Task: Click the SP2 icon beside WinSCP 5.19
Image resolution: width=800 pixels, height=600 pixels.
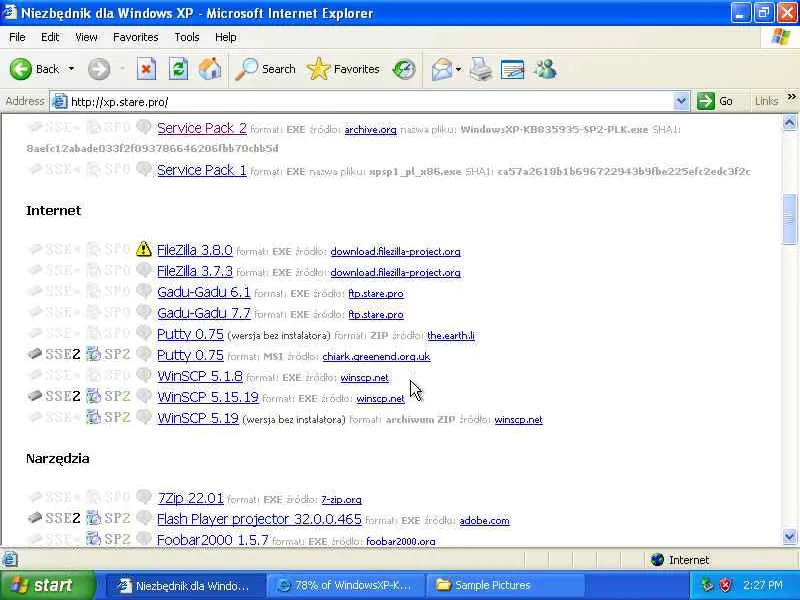Action: (x=93, y=417)
